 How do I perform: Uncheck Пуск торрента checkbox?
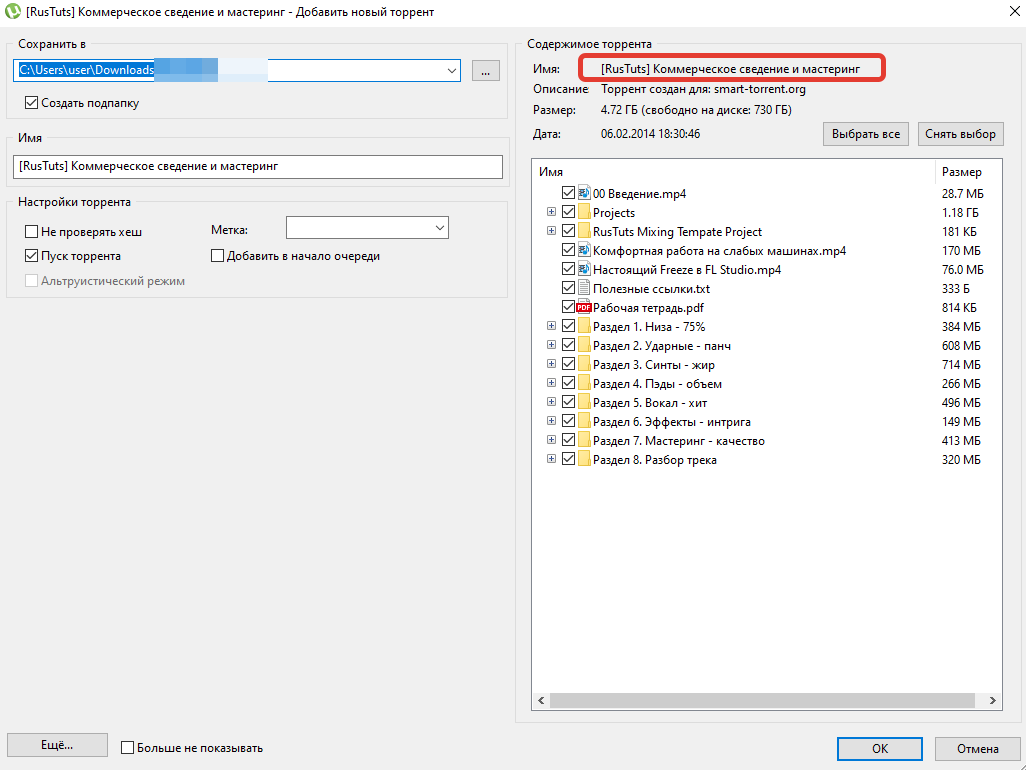(31, 256)
